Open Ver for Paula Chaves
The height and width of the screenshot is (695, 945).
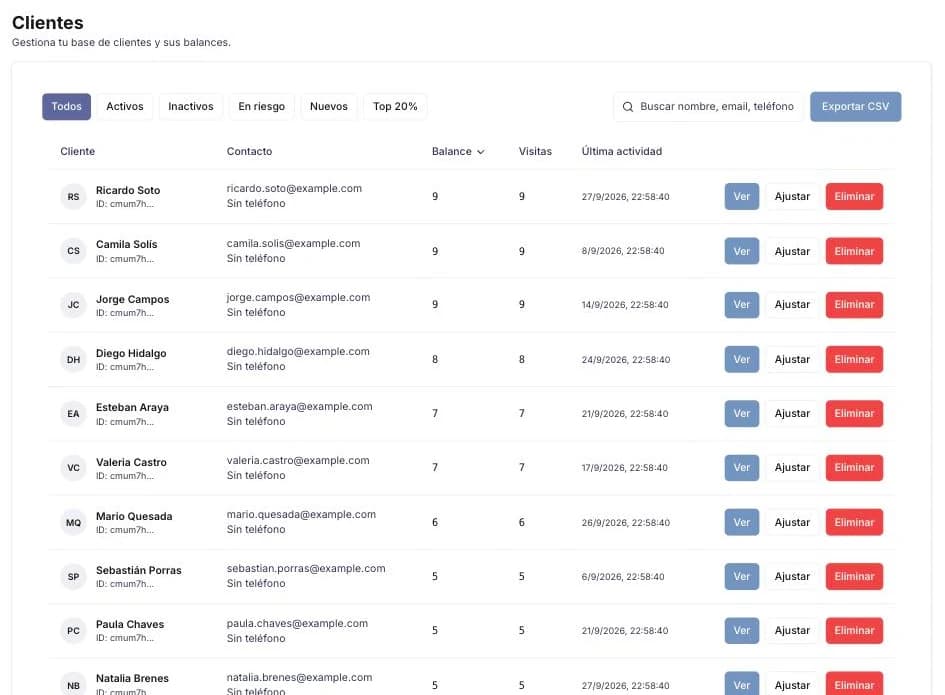coord(741,631)
